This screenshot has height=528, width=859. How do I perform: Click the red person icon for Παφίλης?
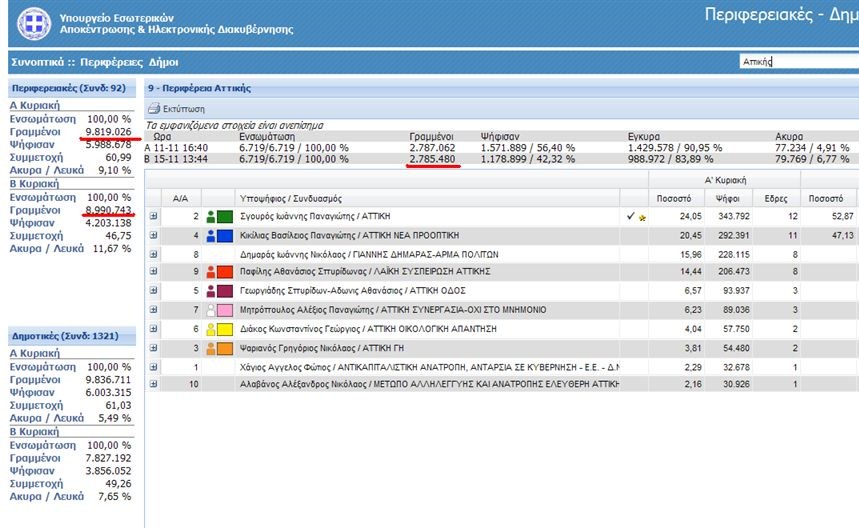point(211,272)
